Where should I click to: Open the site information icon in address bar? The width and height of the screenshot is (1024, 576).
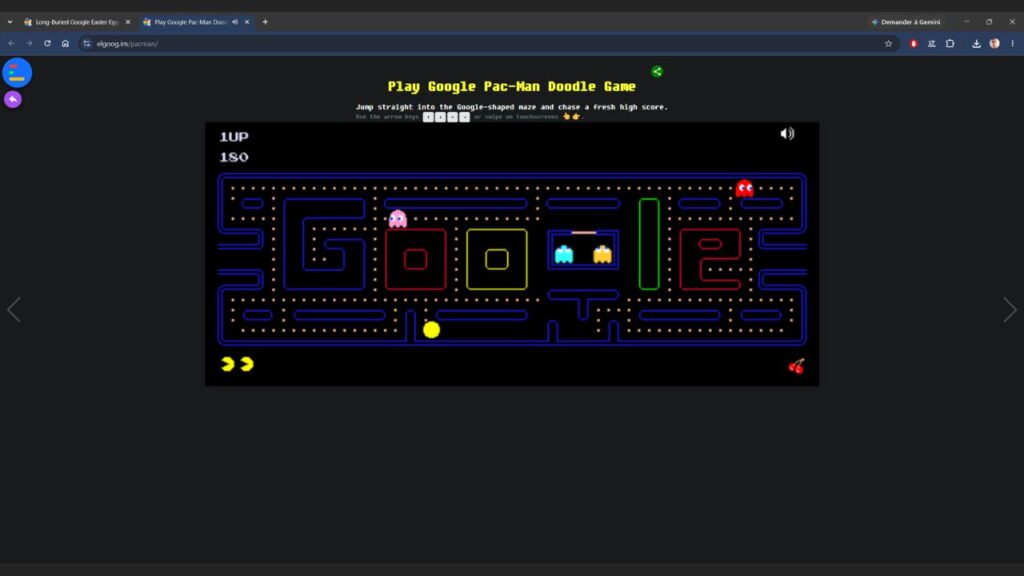87,44
